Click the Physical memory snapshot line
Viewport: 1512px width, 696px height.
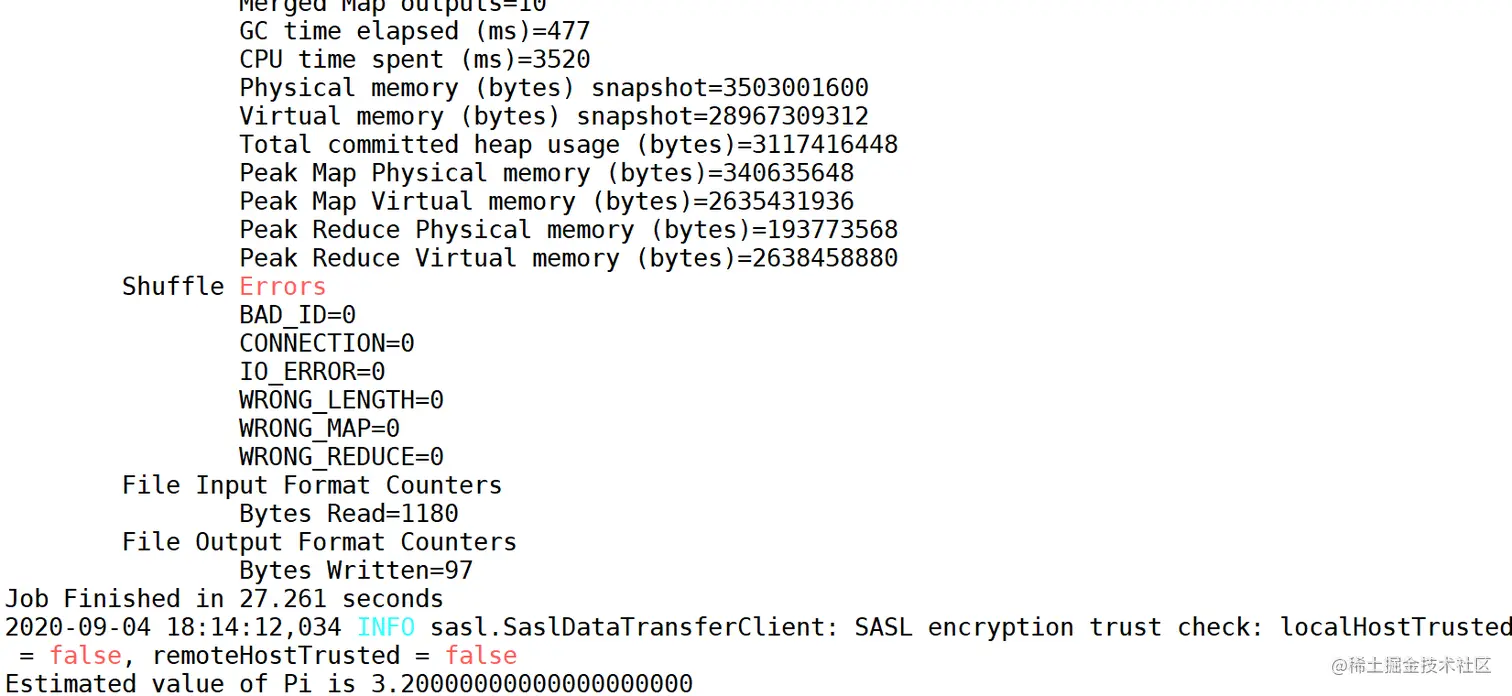tap(553, 88)
